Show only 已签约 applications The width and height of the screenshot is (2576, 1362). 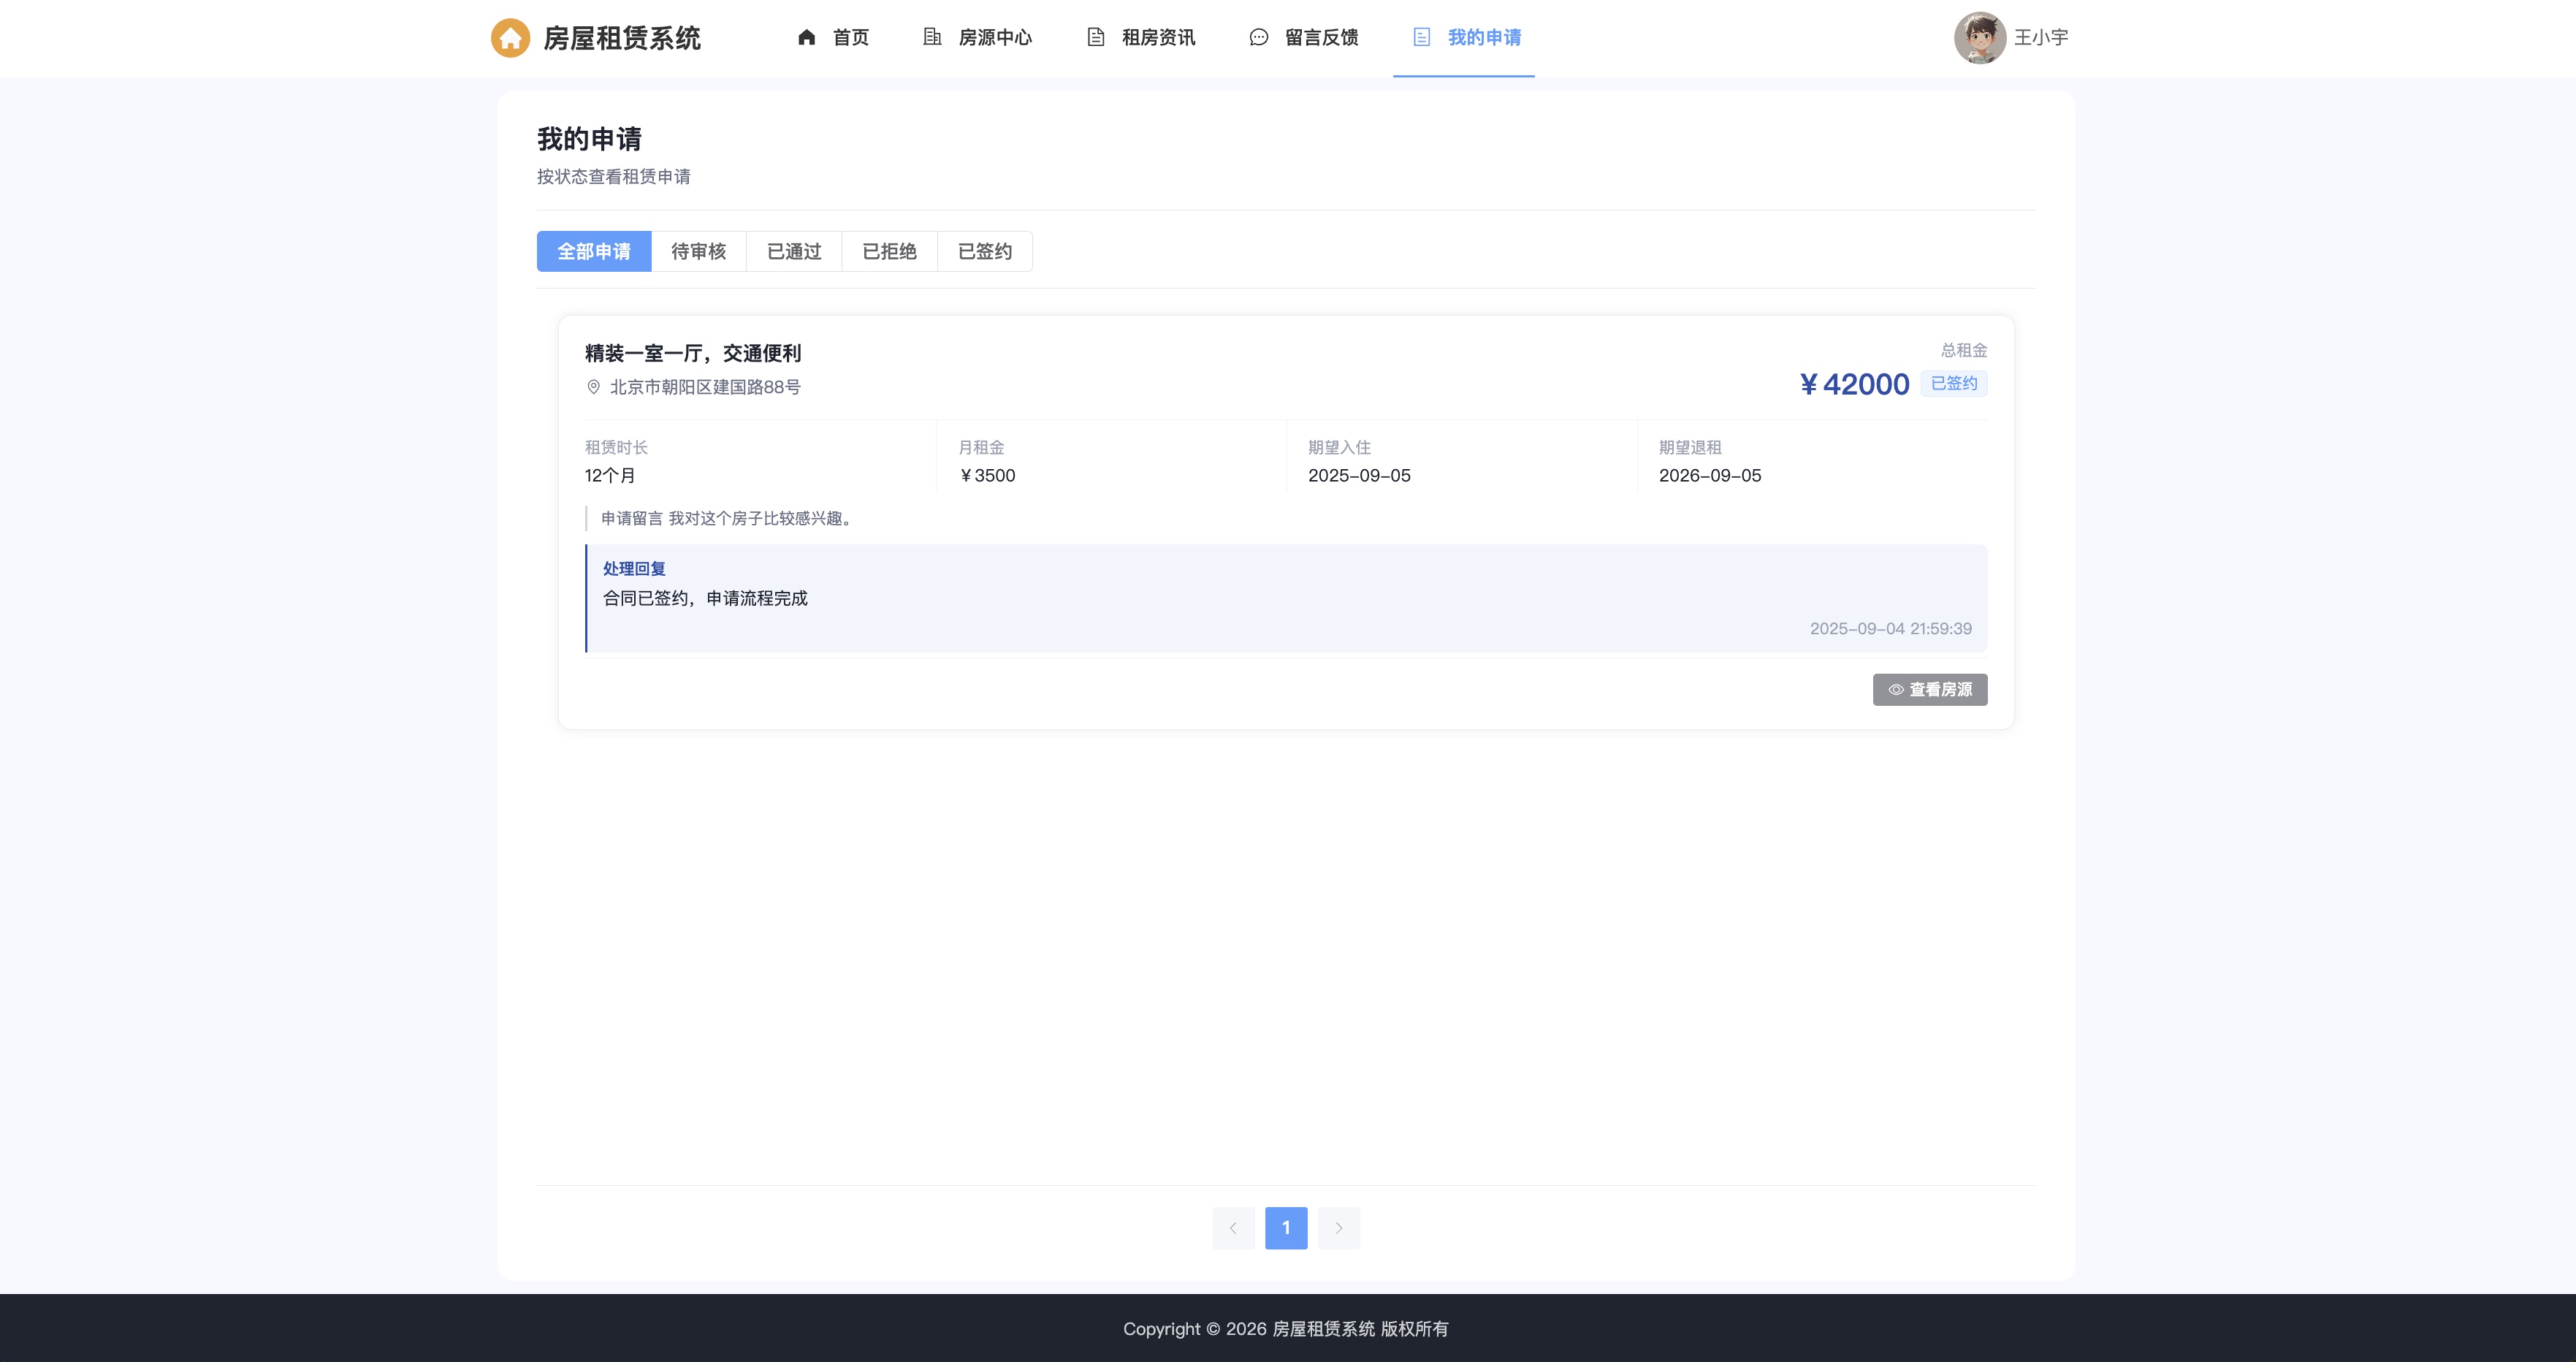[x=985, y=251]
